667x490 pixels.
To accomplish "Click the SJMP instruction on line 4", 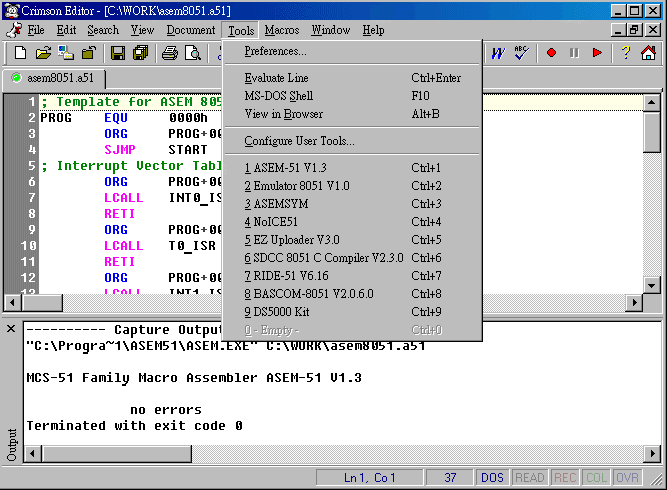I will [120, 150].
